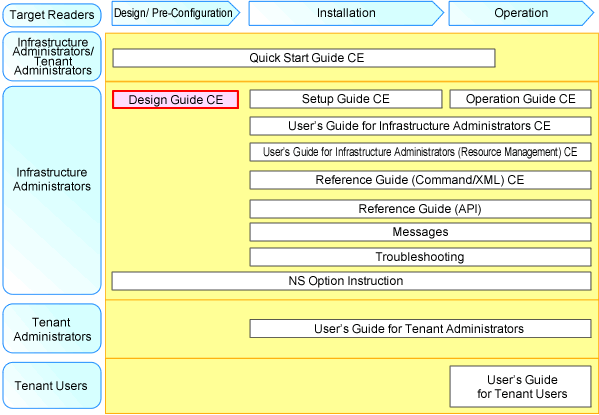Click the Design/ Pre-Configuration phase arrow
The height and width of the screenshot is (415, 599).
(x=176, y=13)
